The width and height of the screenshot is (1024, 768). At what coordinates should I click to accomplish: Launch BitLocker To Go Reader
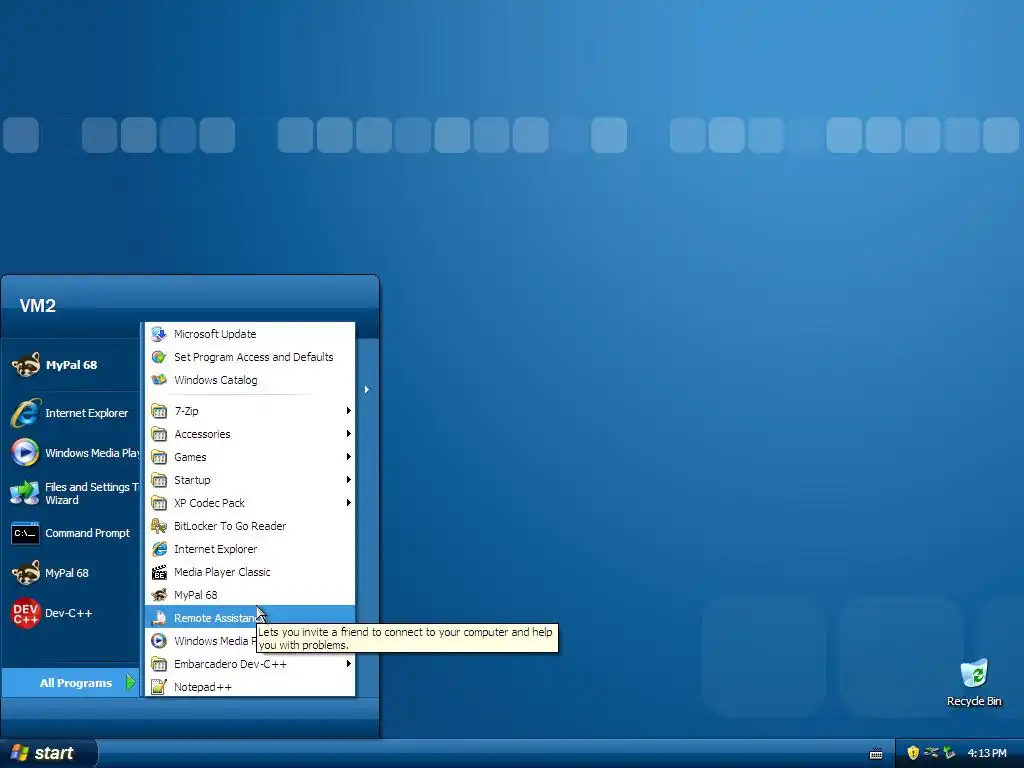[250, 526]
